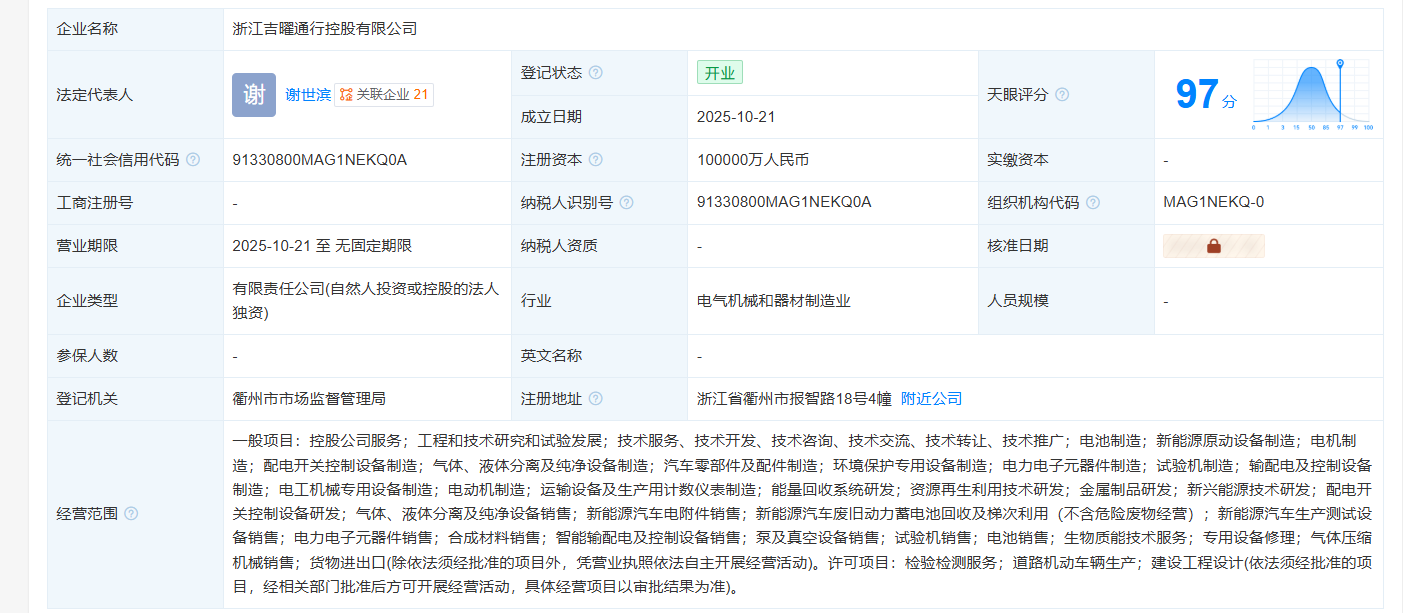Open the info icon beside 注册地址

(596, 399)
